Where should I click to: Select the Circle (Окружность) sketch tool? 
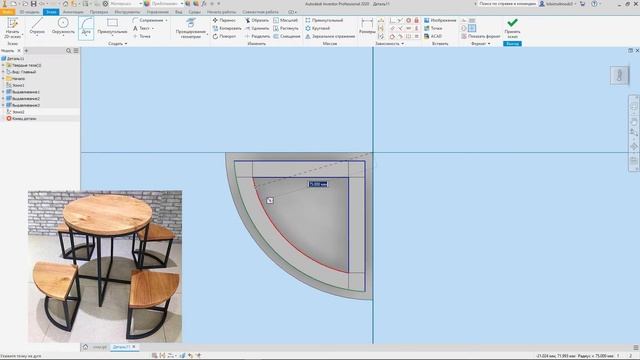63,27
